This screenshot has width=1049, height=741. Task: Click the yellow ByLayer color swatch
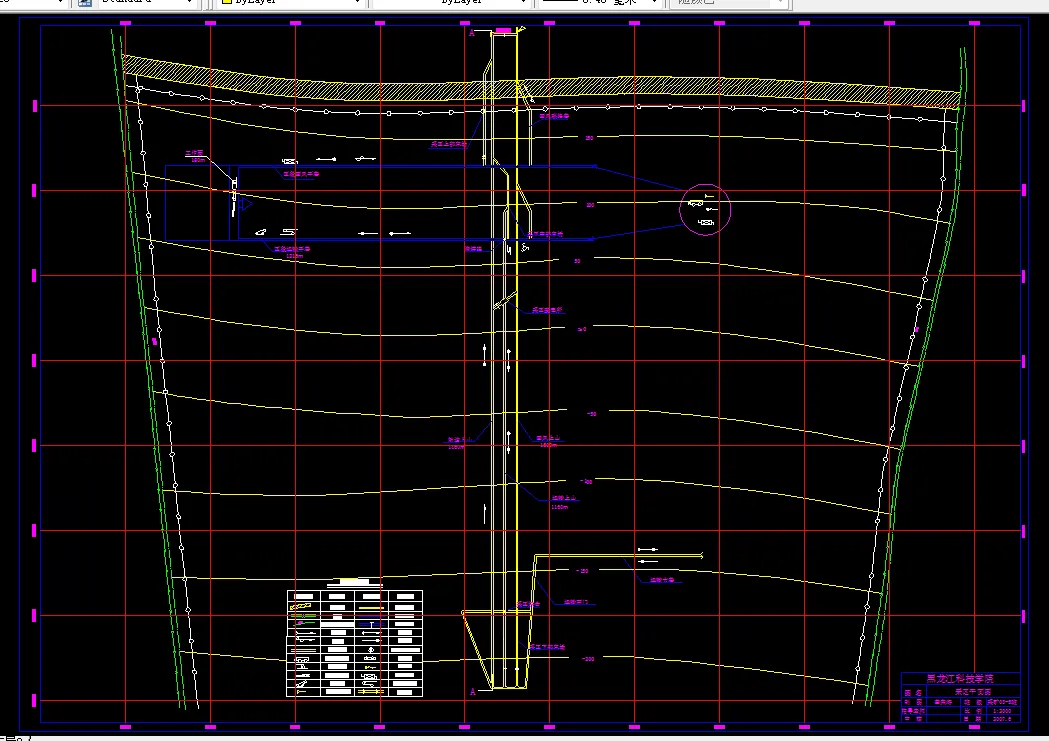pos(227,3)
